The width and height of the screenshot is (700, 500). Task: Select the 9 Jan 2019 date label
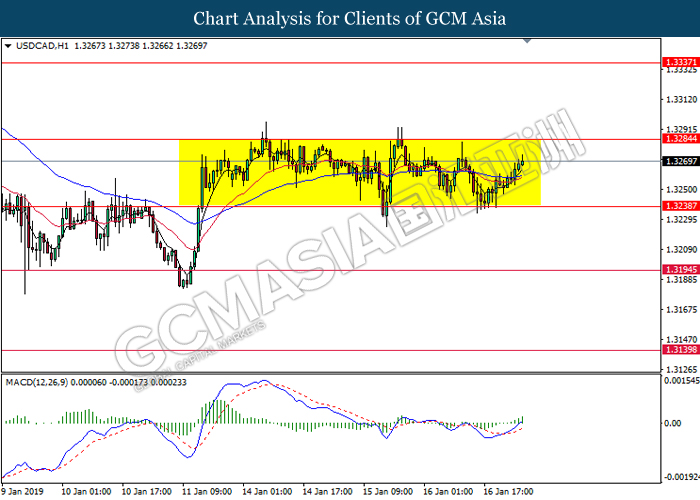pyautogui.click(x=24, y=492)
